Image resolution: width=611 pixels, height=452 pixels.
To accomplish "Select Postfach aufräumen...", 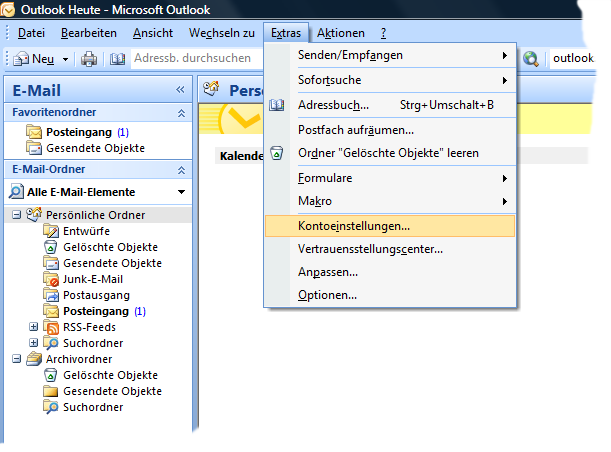I will click(390, 130).
